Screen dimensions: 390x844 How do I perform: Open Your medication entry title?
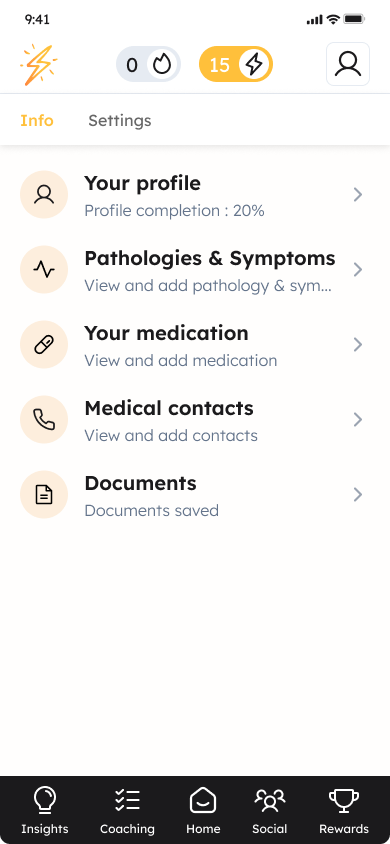click(x=166, y=333)
